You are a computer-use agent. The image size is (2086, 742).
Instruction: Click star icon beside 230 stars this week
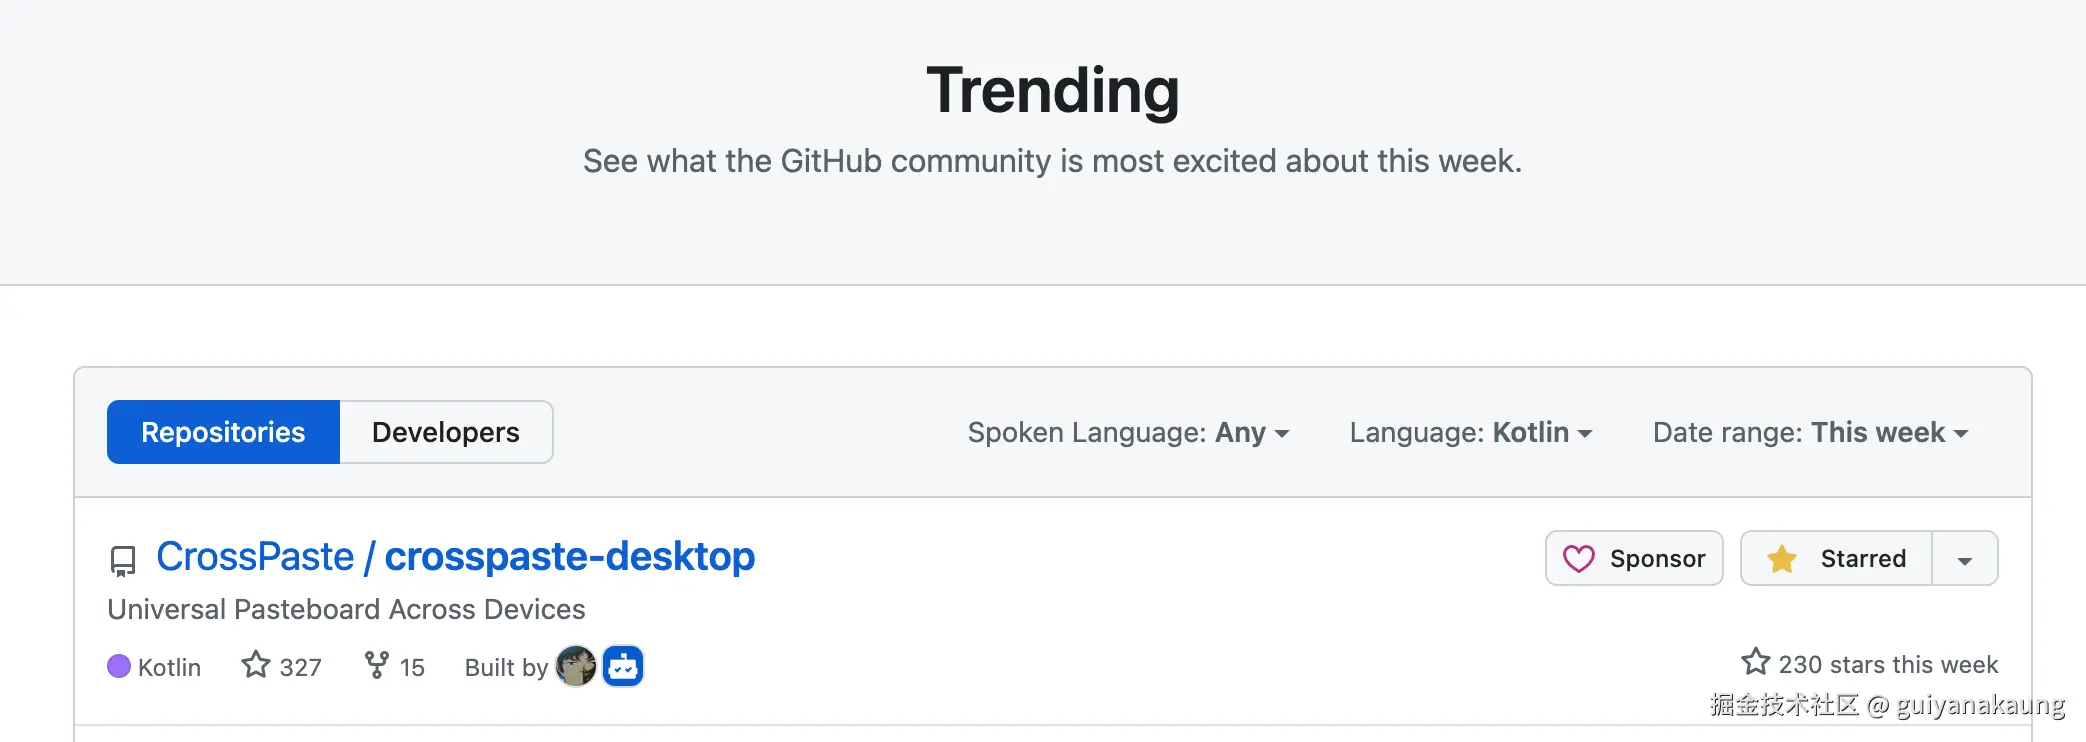coord(1755,662)
